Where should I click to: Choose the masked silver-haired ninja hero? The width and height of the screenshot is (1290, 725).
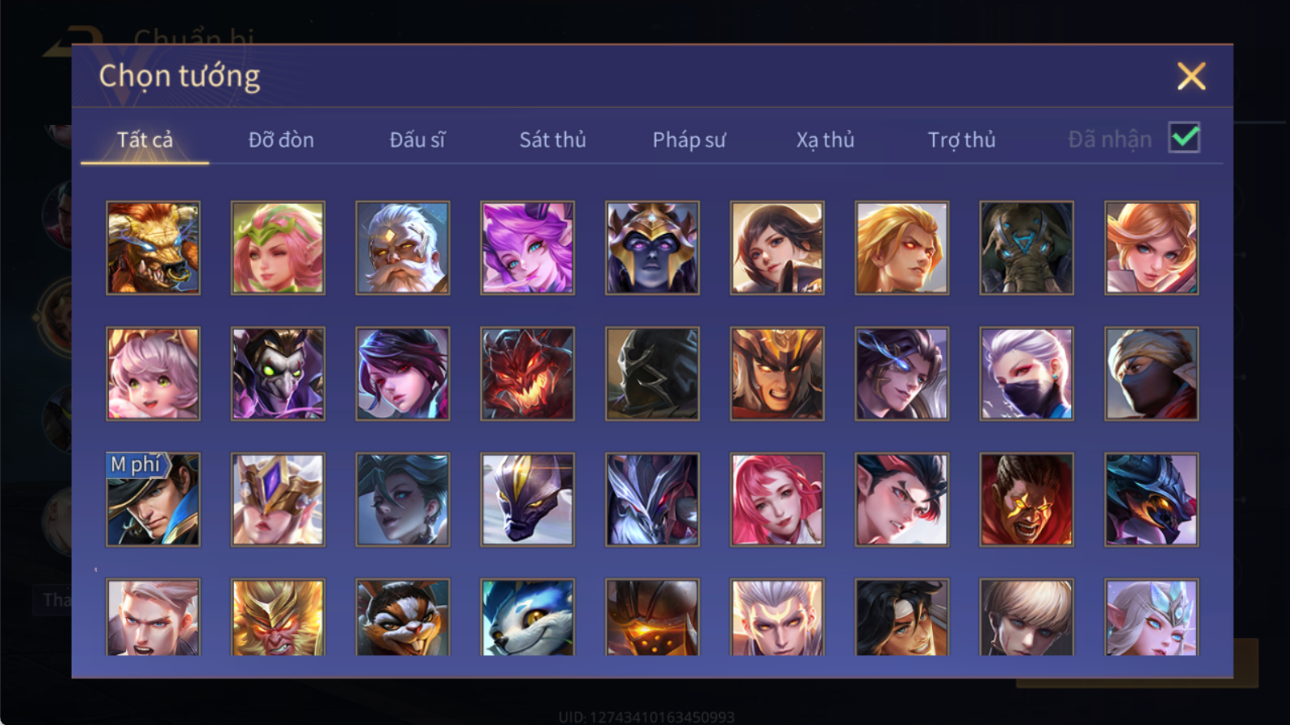click(1026, 374)
